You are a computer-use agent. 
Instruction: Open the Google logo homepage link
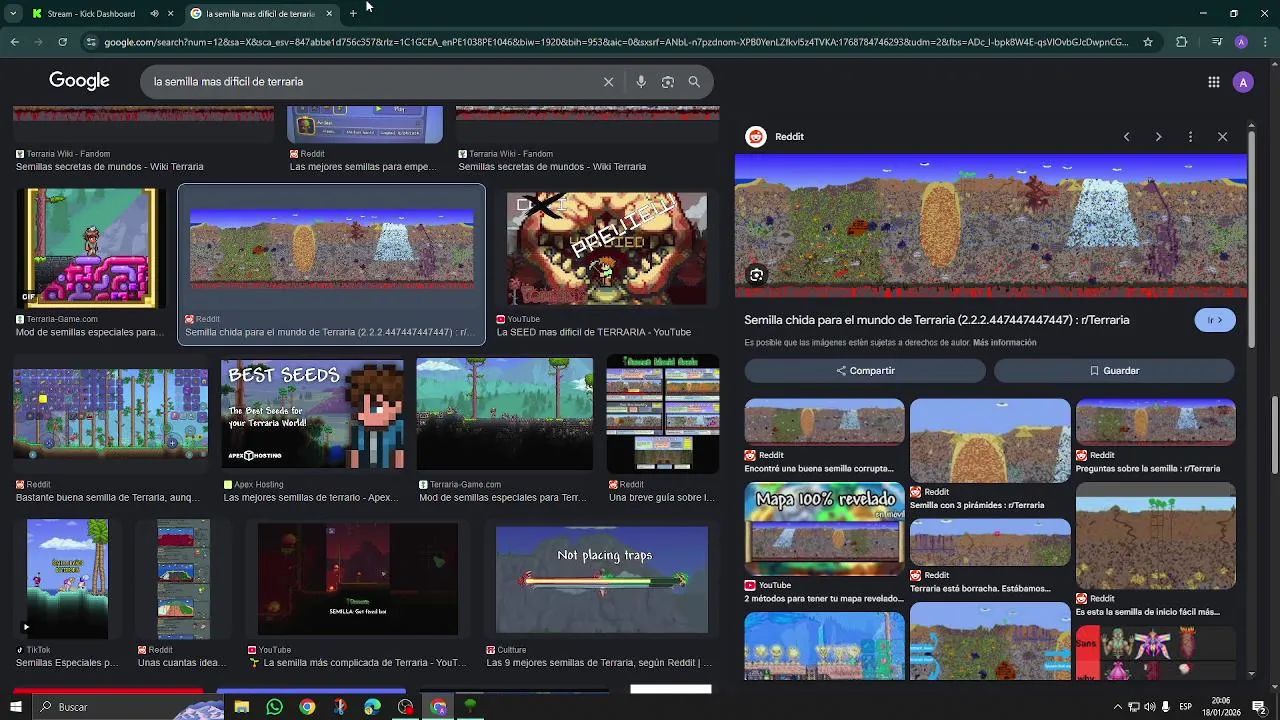79,81
